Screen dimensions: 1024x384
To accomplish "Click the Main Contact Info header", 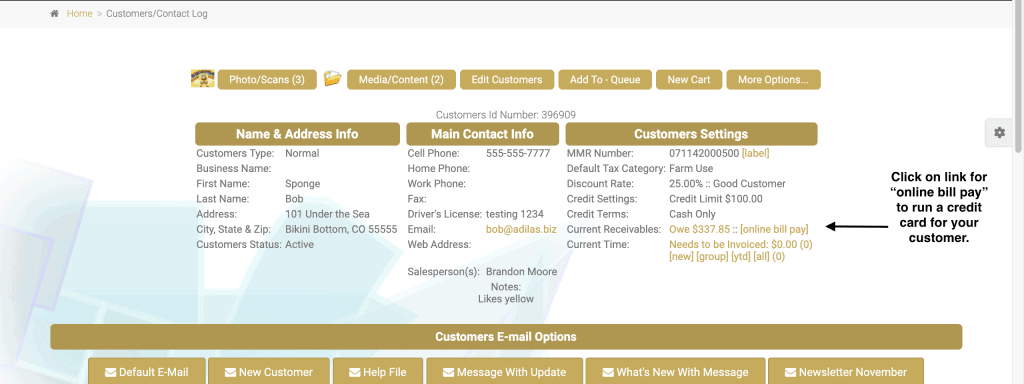I will (483, 134).
